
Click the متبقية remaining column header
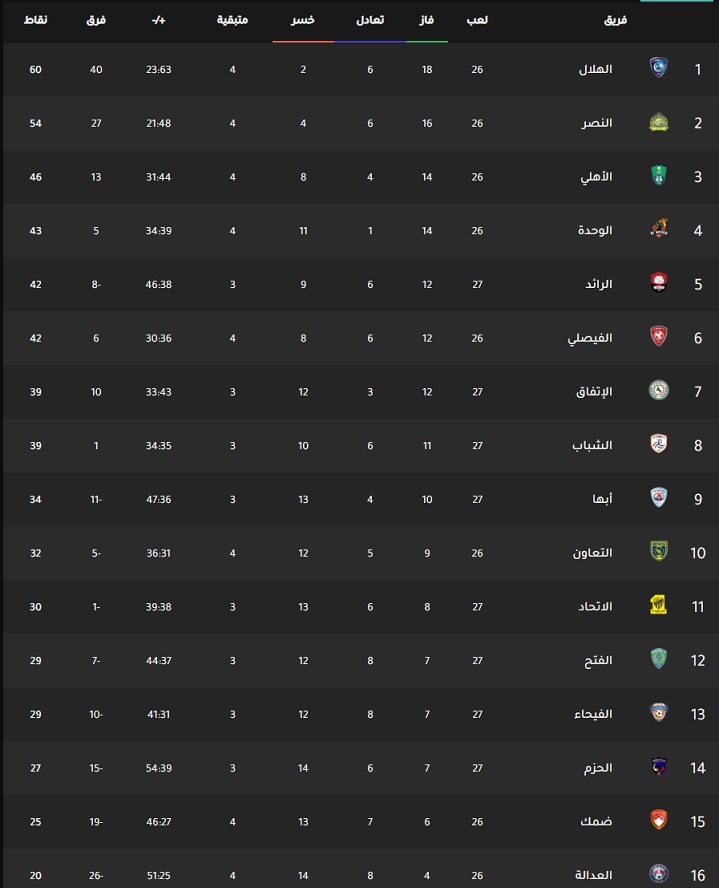[232, 20]
